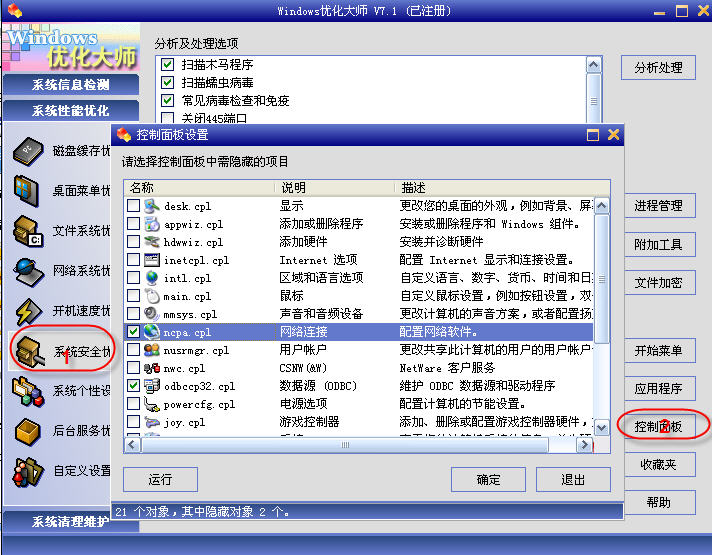The height and width of the screenshot is (555, 712).
Task: Click the appwiz.cpl add/remove programs icon
Action: (152, 224)
